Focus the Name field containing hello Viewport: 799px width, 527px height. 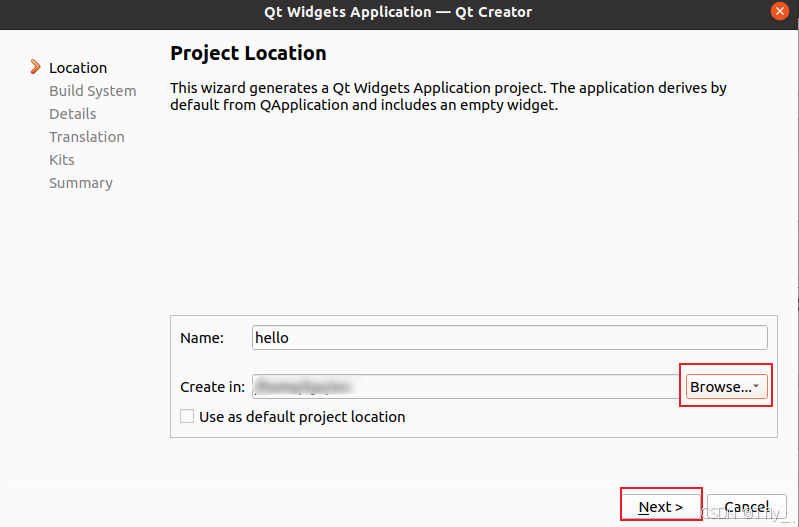pos(510,337)
